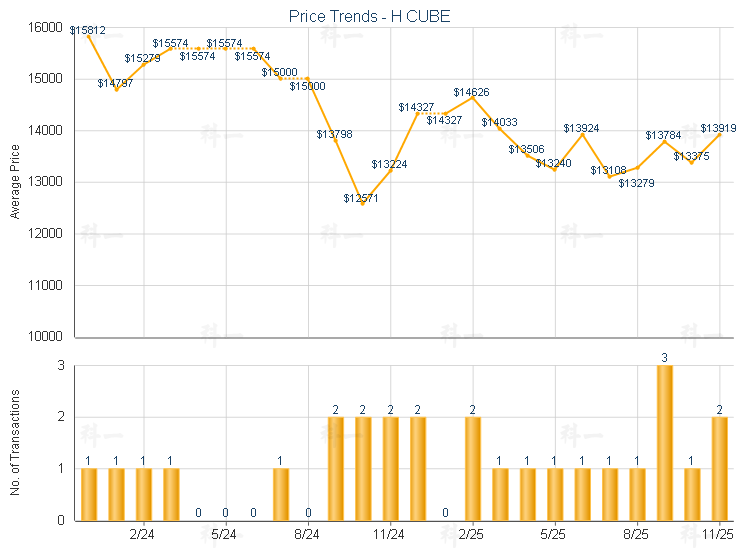Select the $14033 price label

(x=499, y=122)
